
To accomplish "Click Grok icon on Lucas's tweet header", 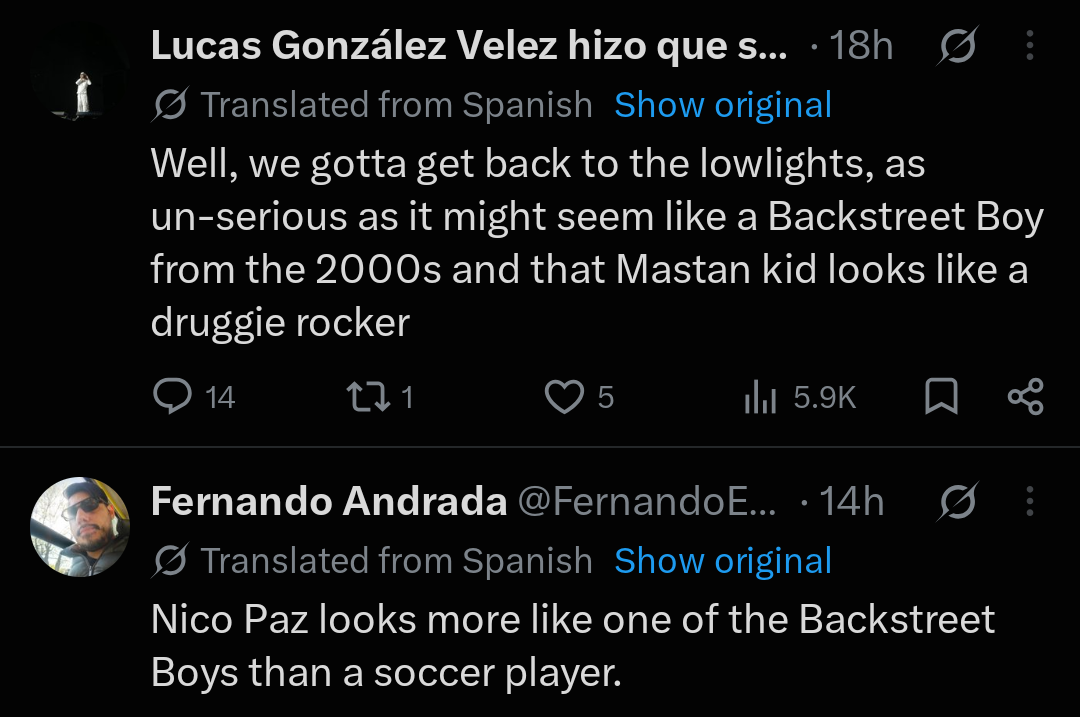I will click(x=957, y=45).
